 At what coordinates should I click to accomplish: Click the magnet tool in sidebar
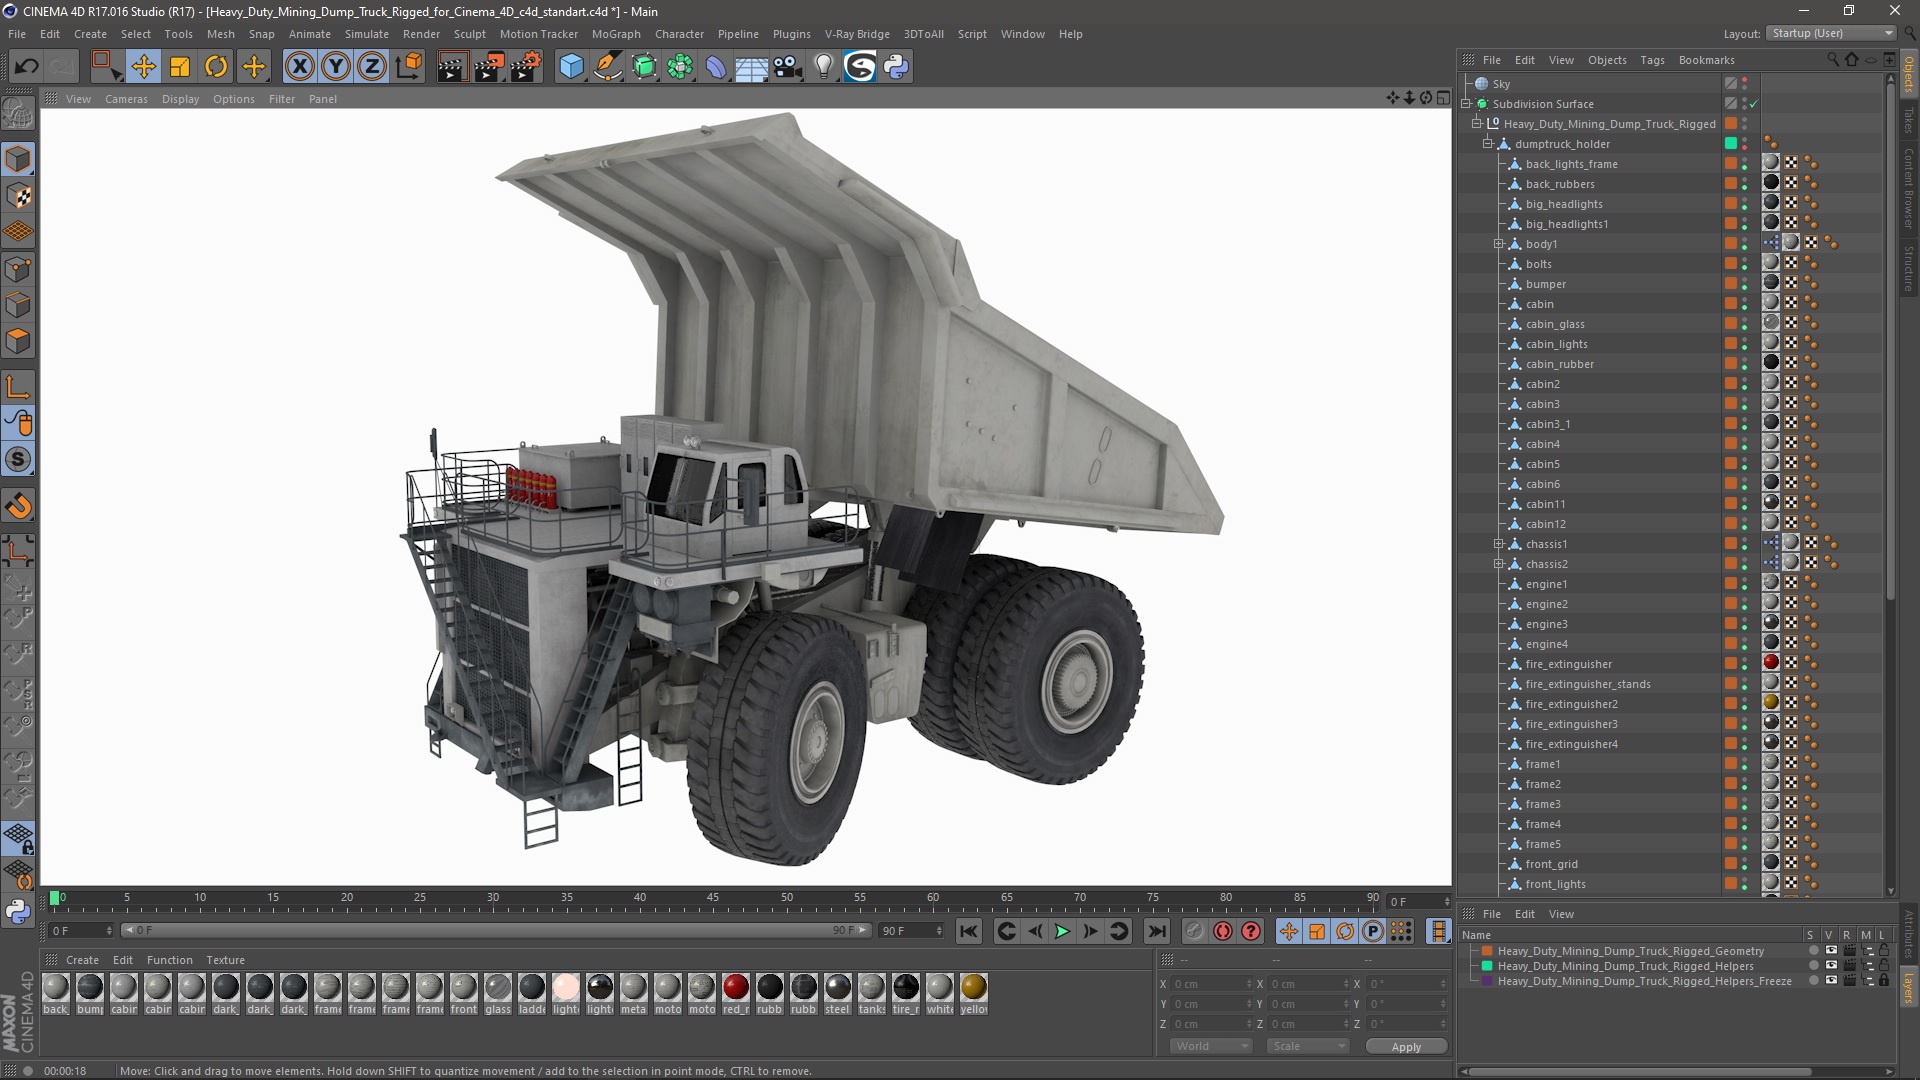[18, 506]
